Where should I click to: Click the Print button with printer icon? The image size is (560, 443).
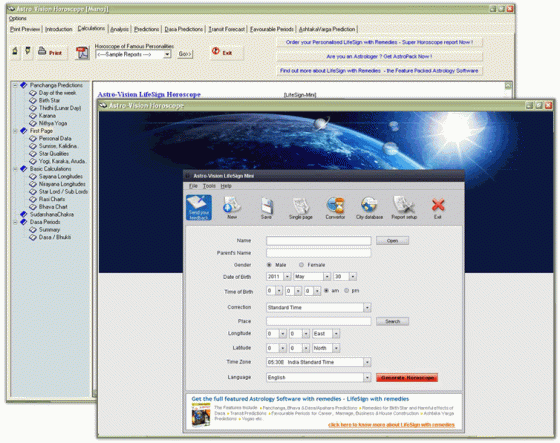point(51,53)
